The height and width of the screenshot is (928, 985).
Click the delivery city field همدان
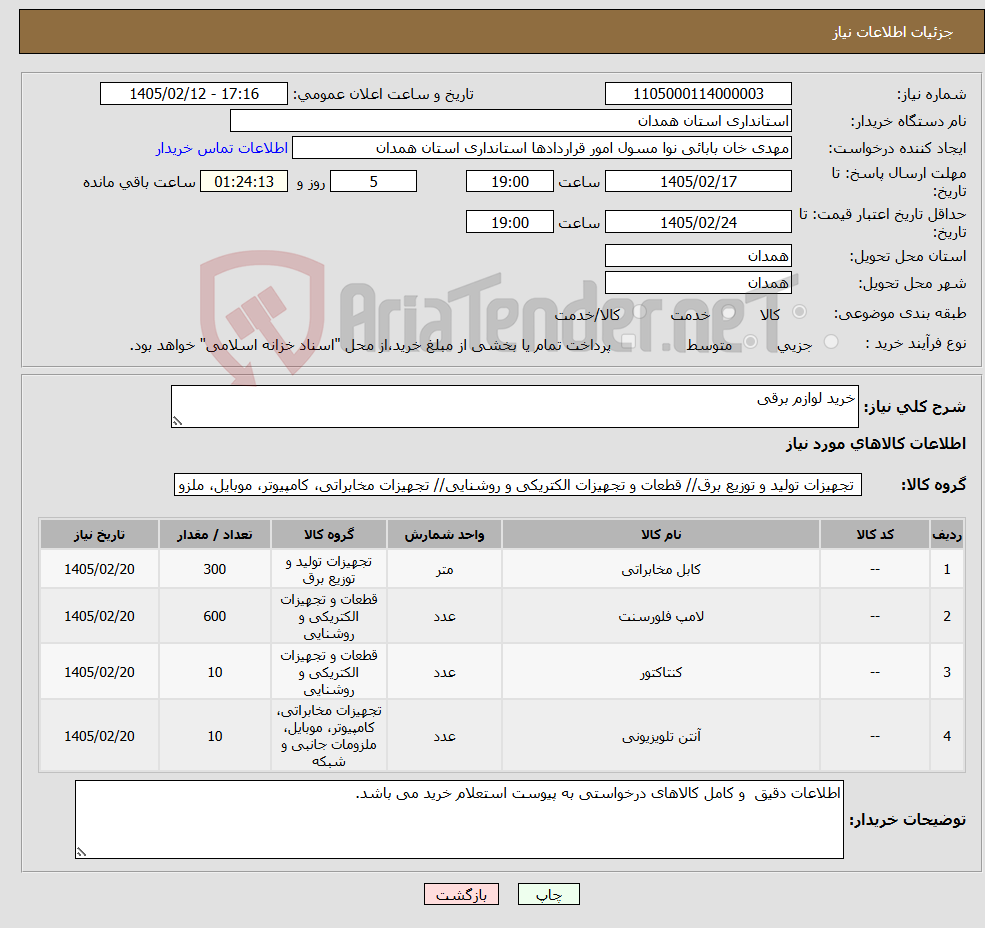698,283
